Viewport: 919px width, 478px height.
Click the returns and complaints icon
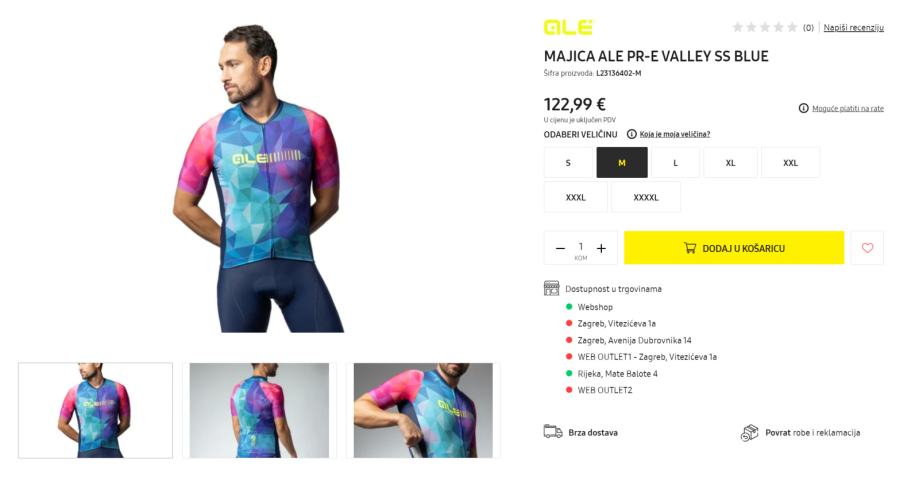(x=749, y=432)
